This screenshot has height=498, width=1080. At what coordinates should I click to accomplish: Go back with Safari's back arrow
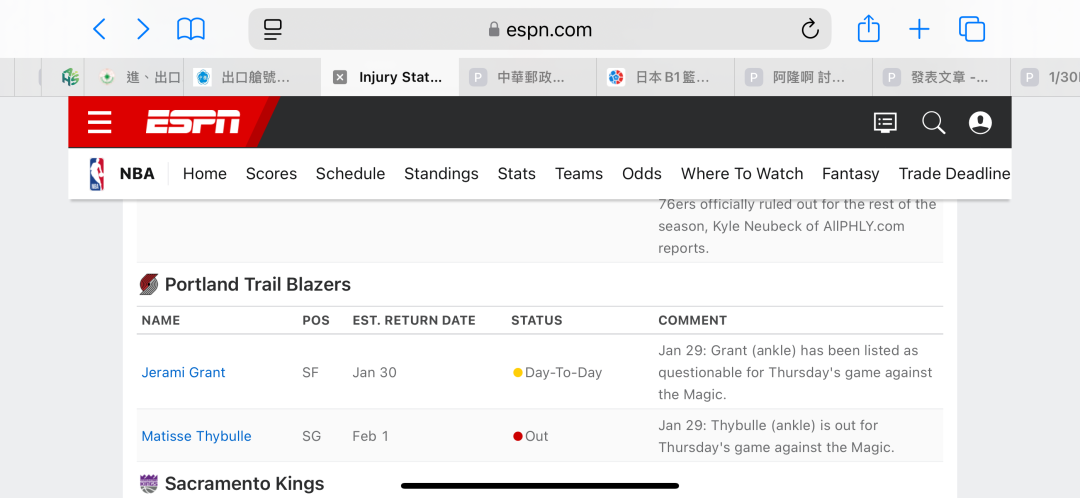pos(99,29)
